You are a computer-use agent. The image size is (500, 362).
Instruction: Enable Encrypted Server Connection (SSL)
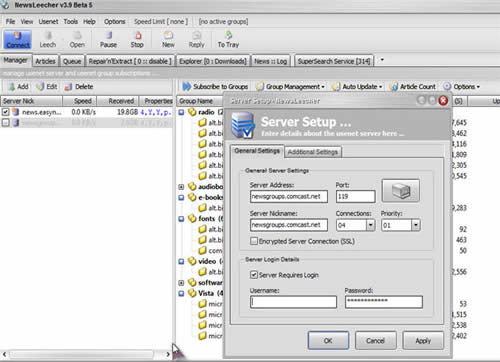pyautogui.click(x=254, y=241)
